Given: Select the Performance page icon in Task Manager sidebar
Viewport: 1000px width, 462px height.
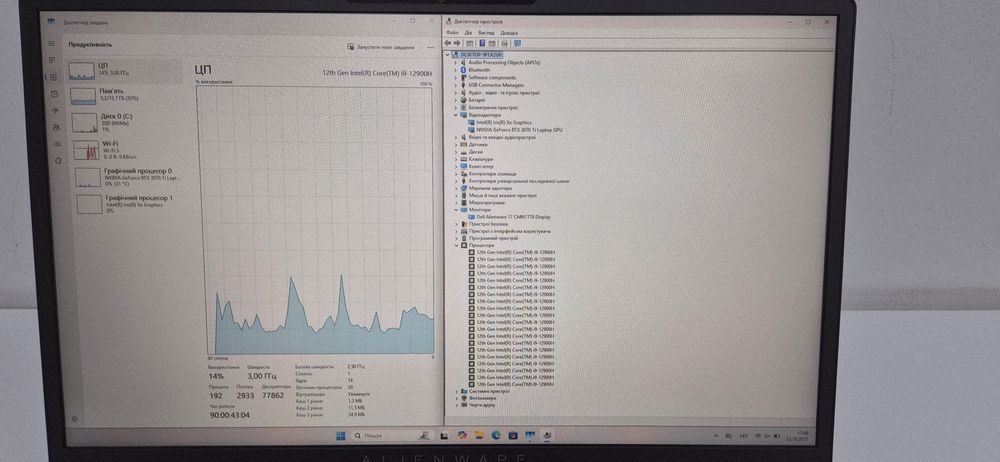Looking at the screenshot, I should pyautogui.click(x=54, y=77).
